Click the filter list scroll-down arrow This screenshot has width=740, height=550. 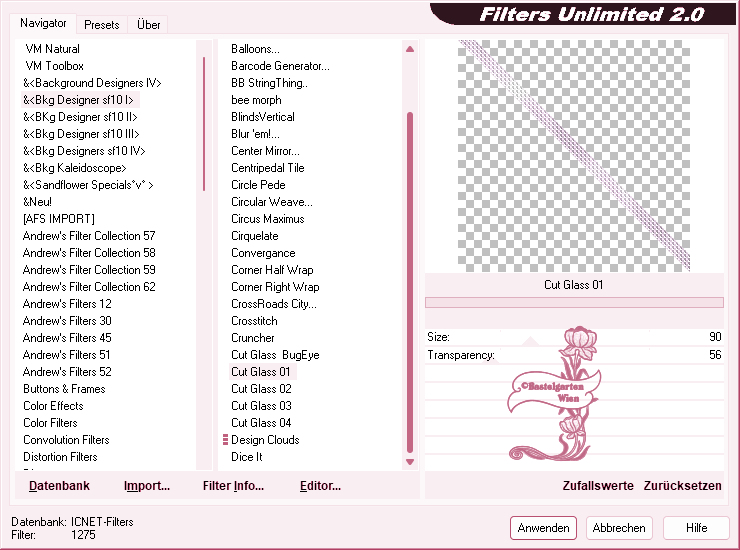click(410, 462)
